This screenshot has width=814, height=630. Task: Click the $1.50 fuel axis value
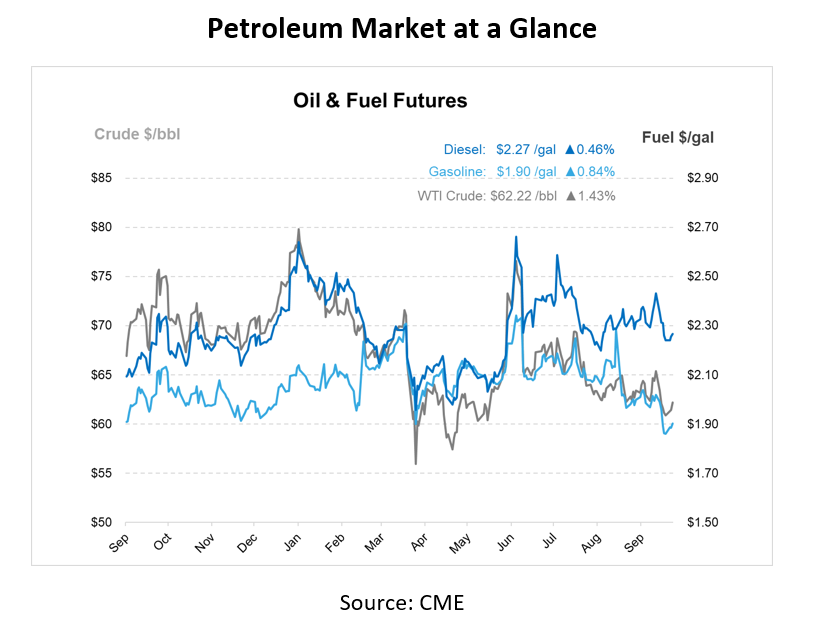[x=704, y=522]
